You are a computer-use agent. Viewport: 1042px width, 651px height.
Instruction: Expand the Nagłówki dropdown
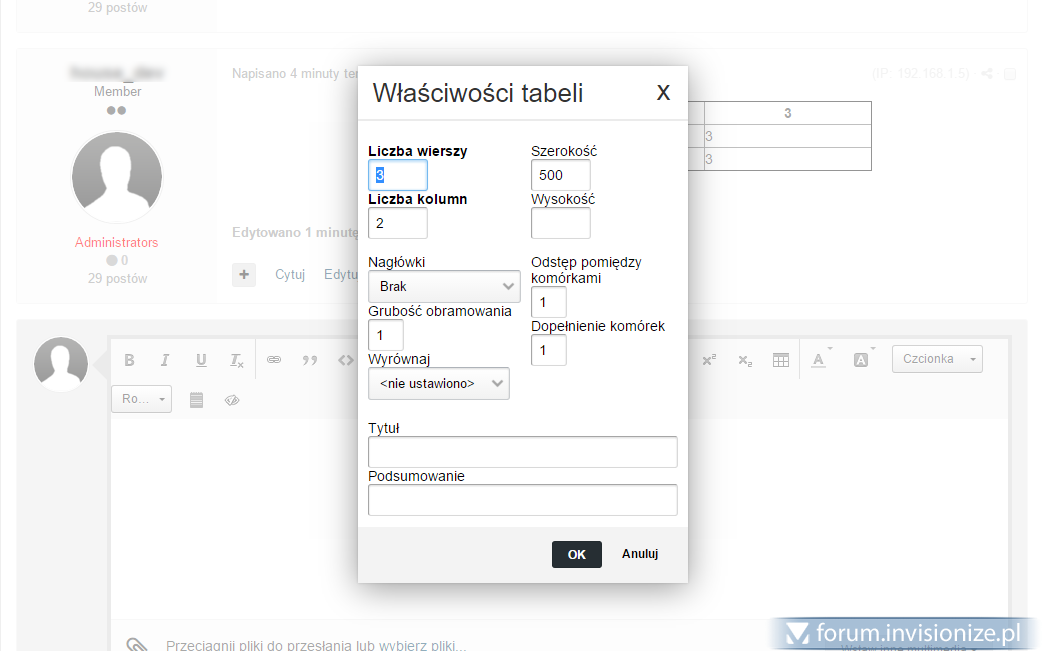[444, 286]
